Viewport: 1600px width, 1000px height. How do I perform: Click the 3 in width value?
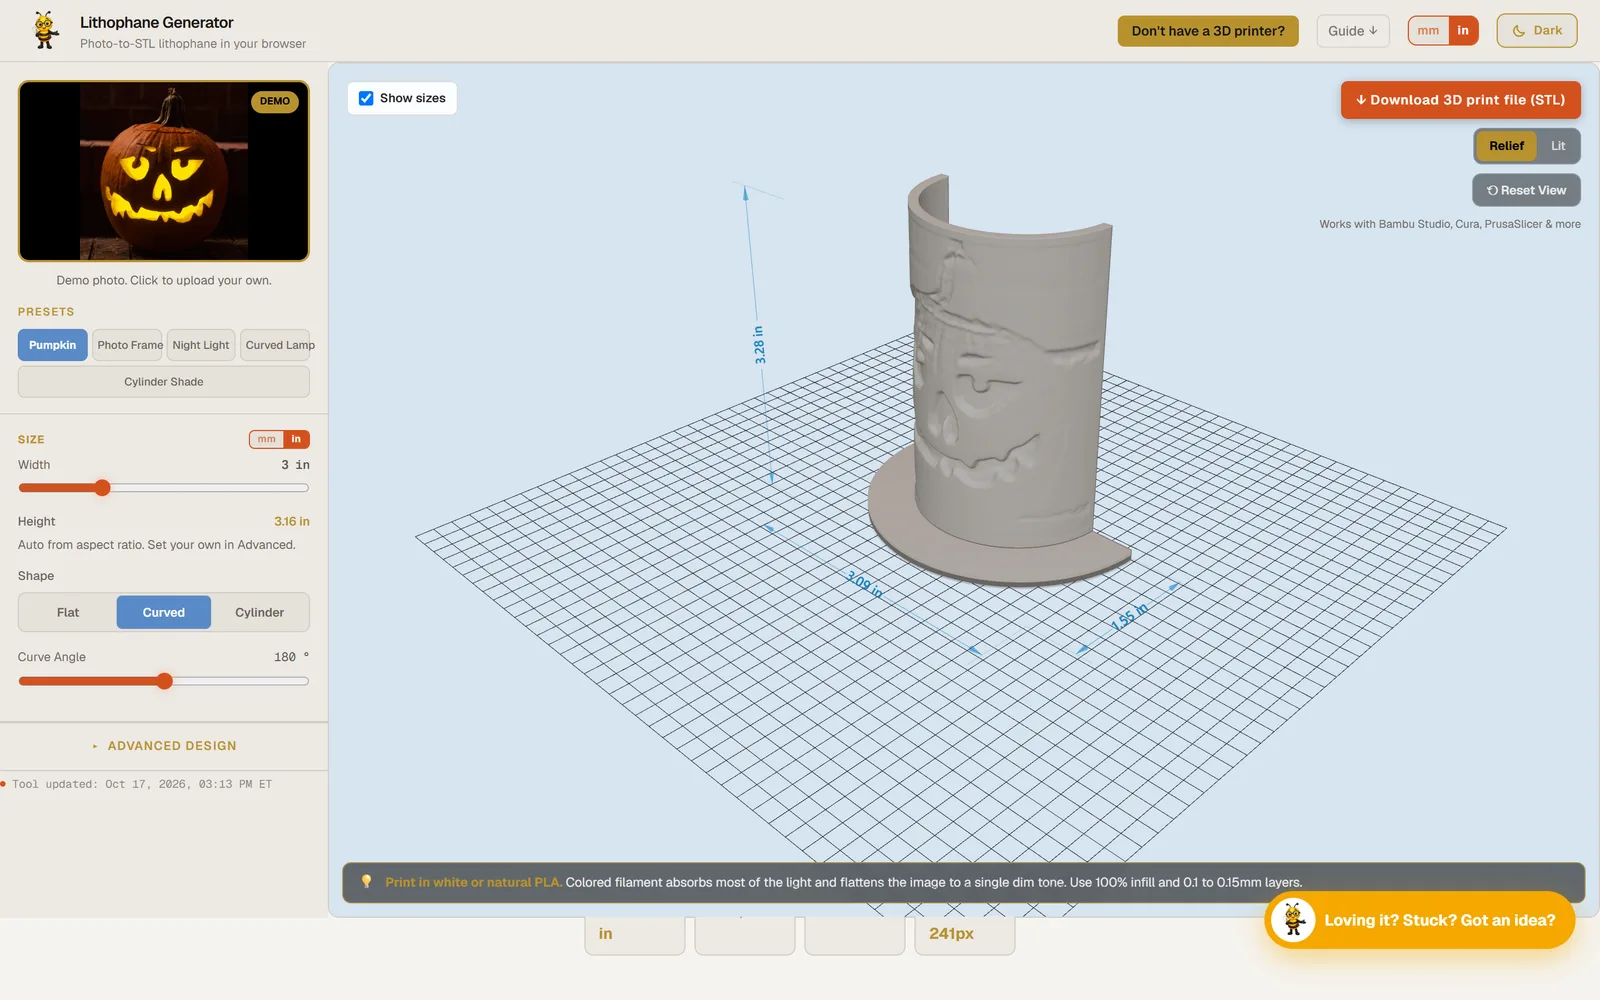click(x=295, y=465)
